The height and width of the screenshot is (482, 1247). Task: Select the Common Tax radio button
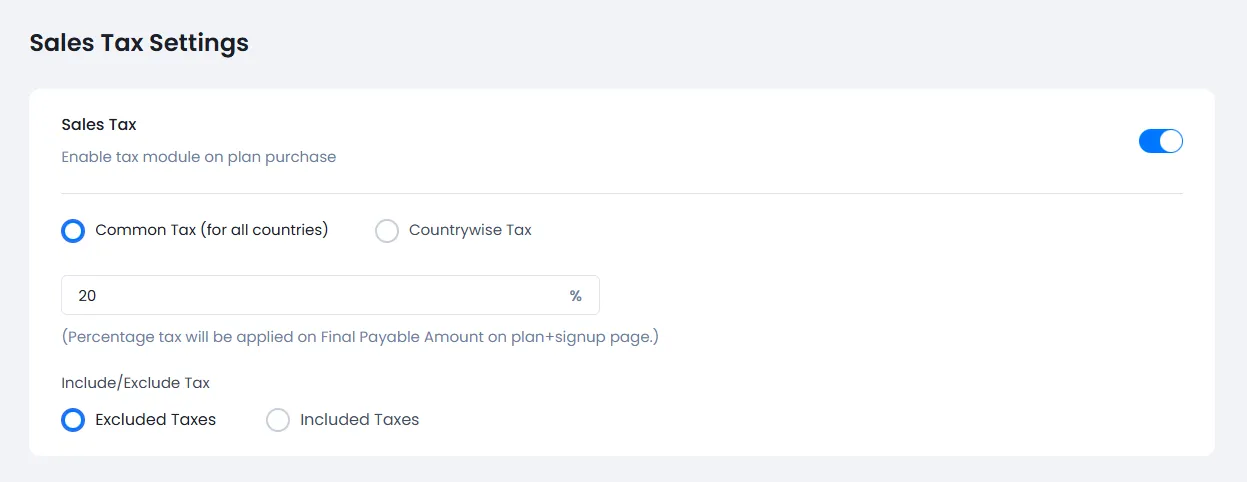(x=73, y=231)
